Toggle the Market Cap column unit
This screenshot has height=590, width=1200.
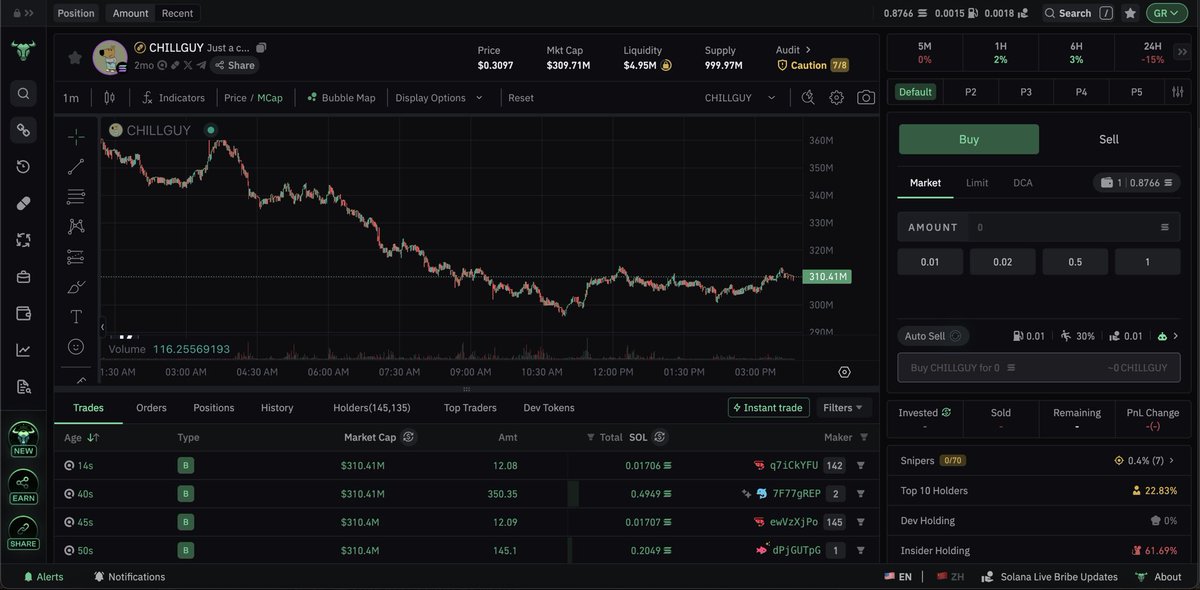[409, 437]
